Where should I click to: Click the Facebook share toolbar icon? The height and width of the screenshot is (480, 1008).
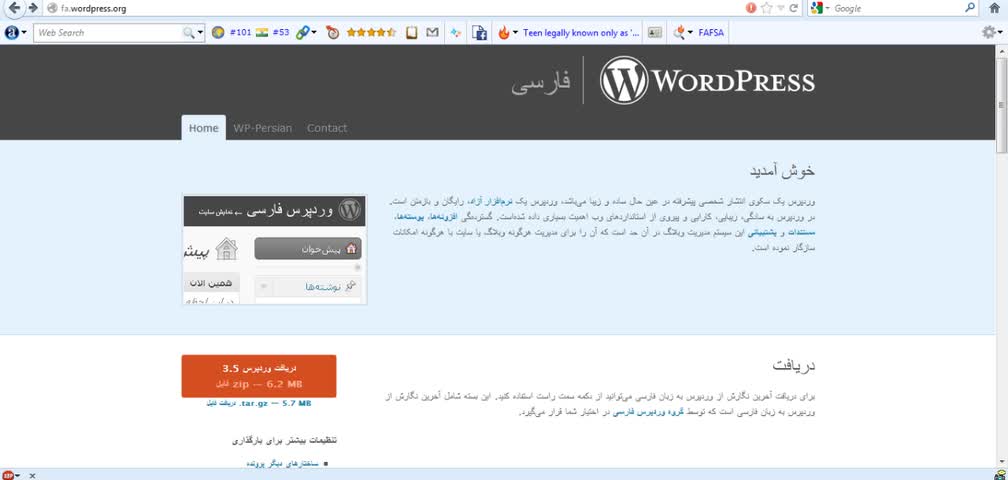click(x=479, y=33)
